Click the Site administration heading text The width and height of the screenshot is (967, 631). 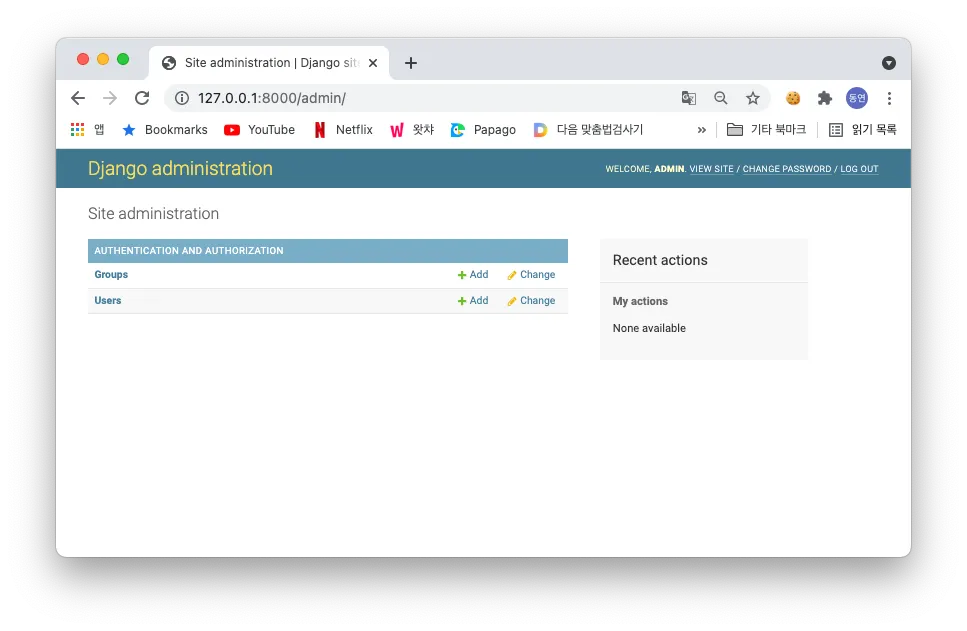154,213
